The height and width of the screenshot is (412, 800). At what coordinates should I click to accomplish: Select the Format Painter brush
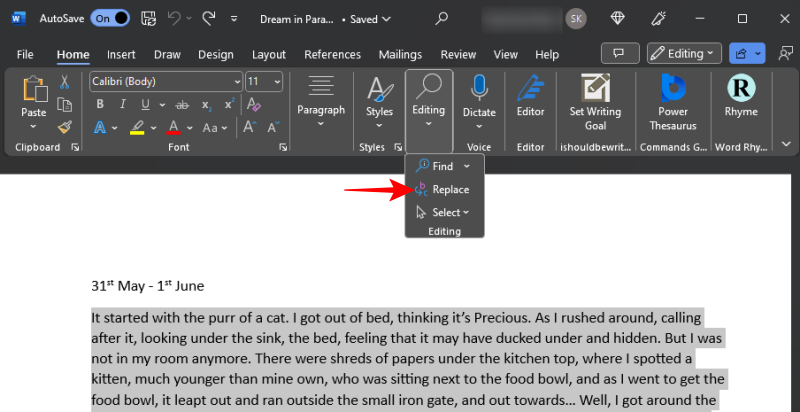(x=65, y=127)
